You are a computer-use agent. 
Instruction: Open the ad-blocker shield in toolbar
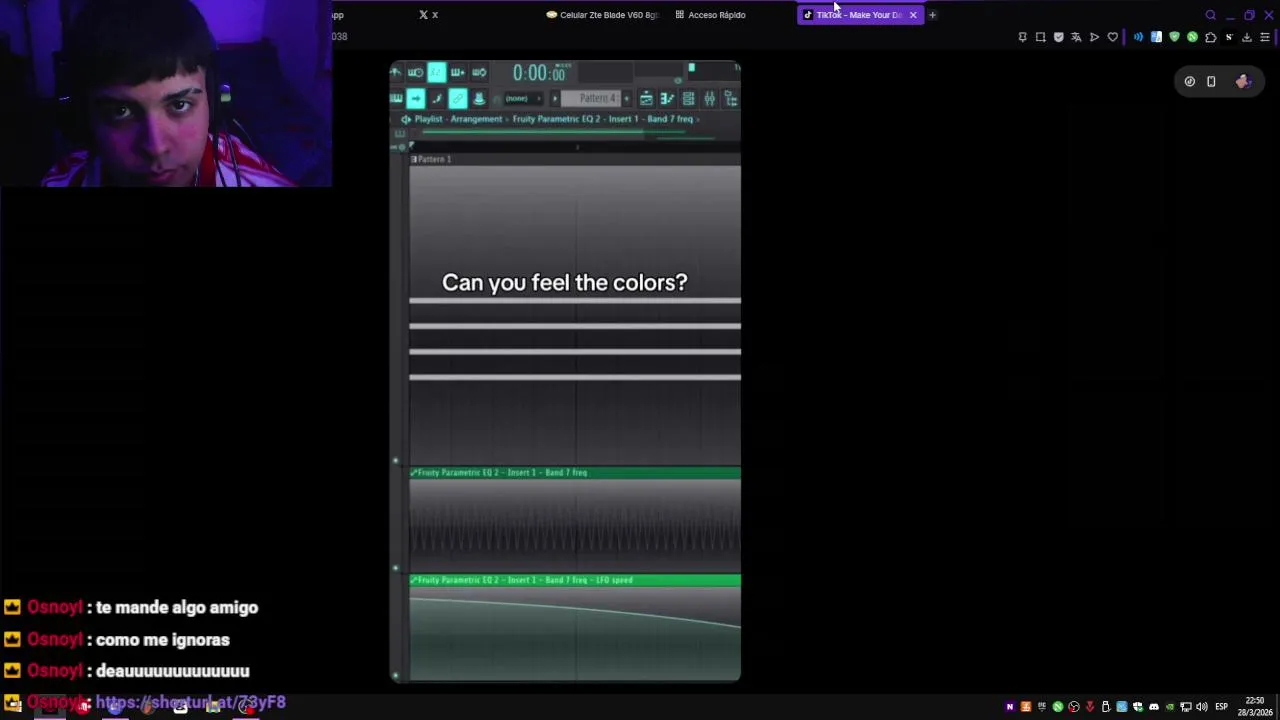click(1058, 37)
